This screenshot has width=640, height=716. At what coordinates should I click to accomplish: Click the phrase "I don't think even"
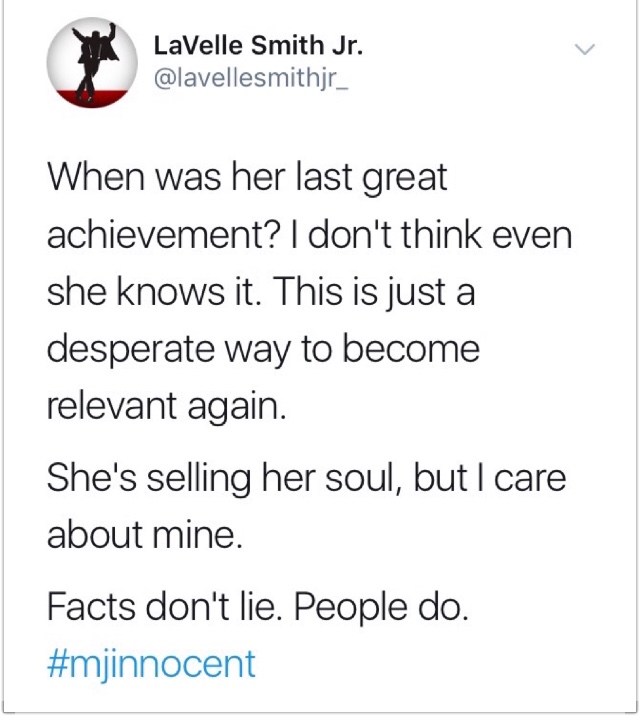click(440, 235)
